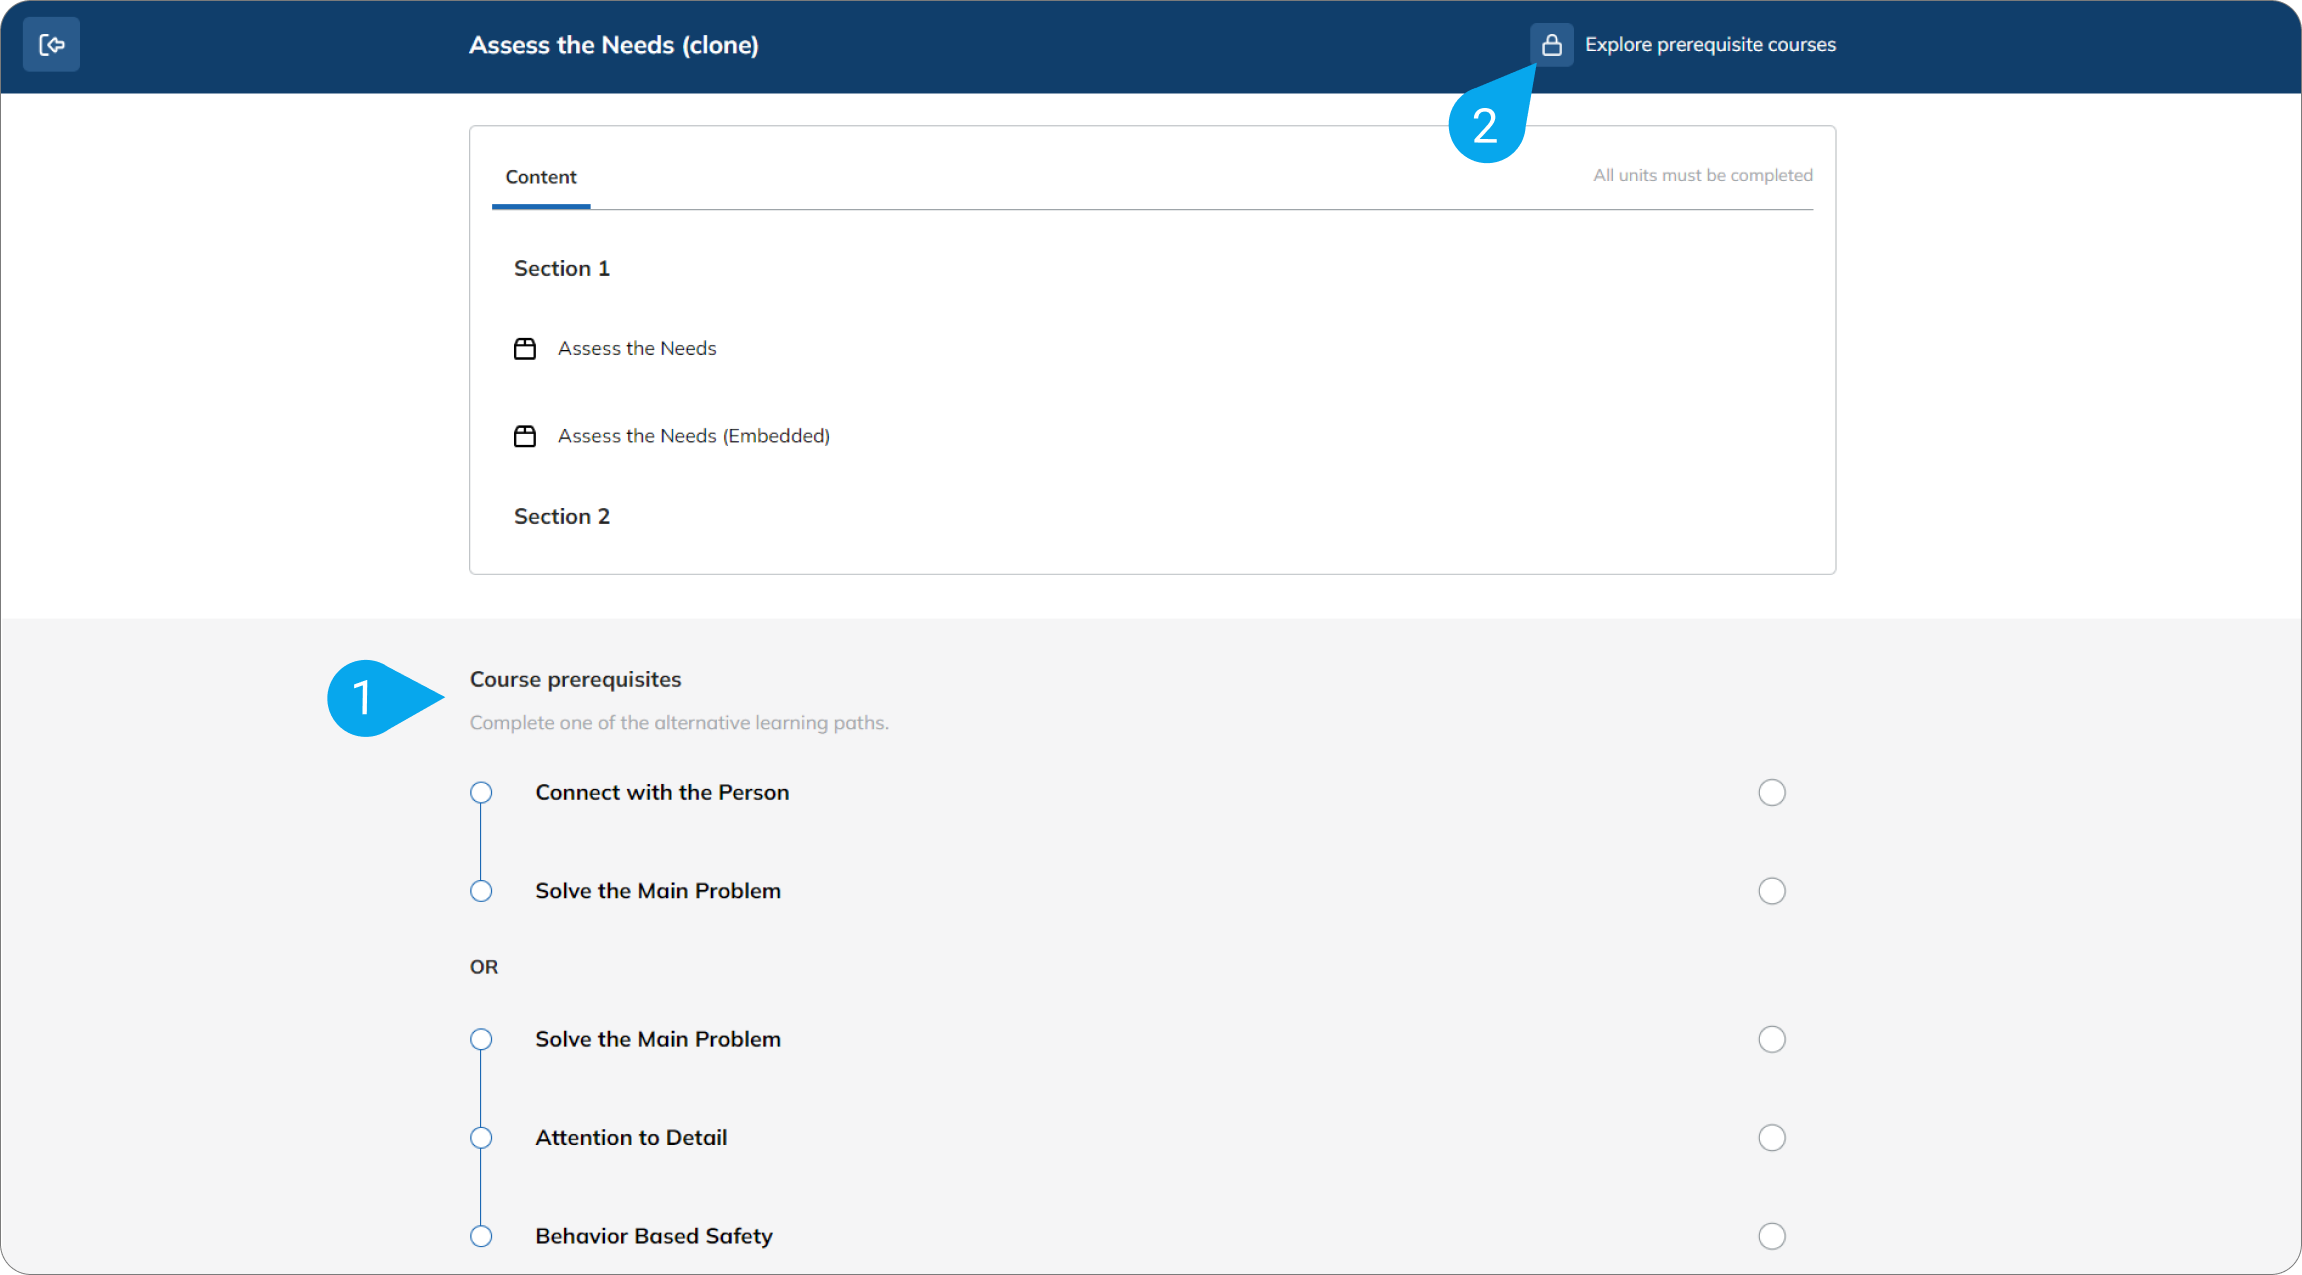Screen dimensions: 2302x1275
Task: Open Attention to Detail prerequisite course
Action: click(631, 1138)
